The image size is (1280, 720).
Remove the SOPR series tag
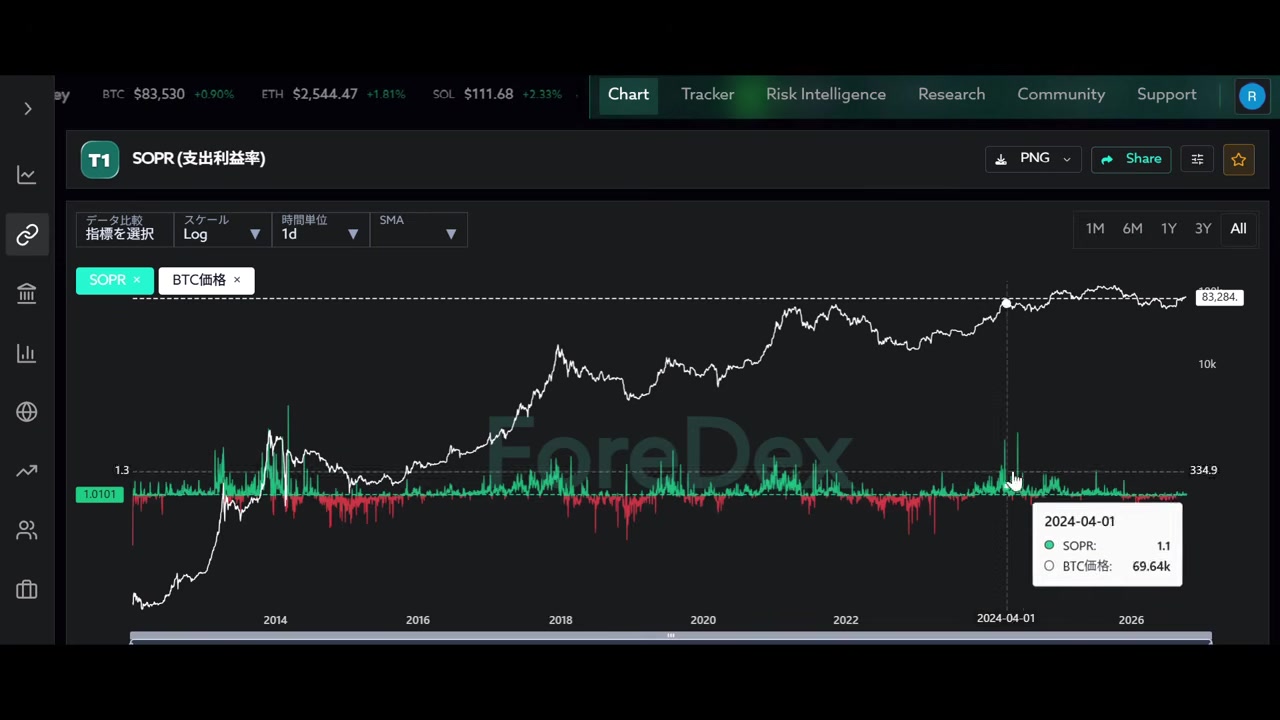click(137, 280)
